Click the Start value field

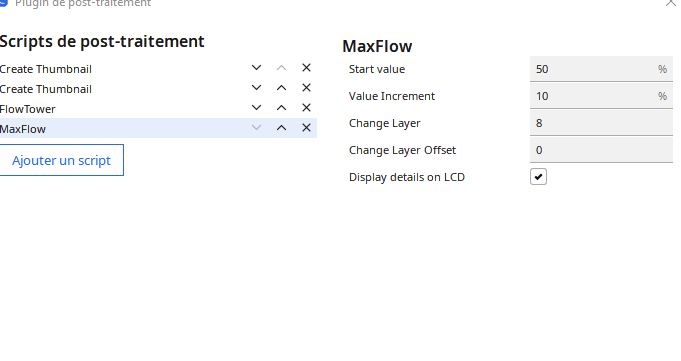coord(601,69)
